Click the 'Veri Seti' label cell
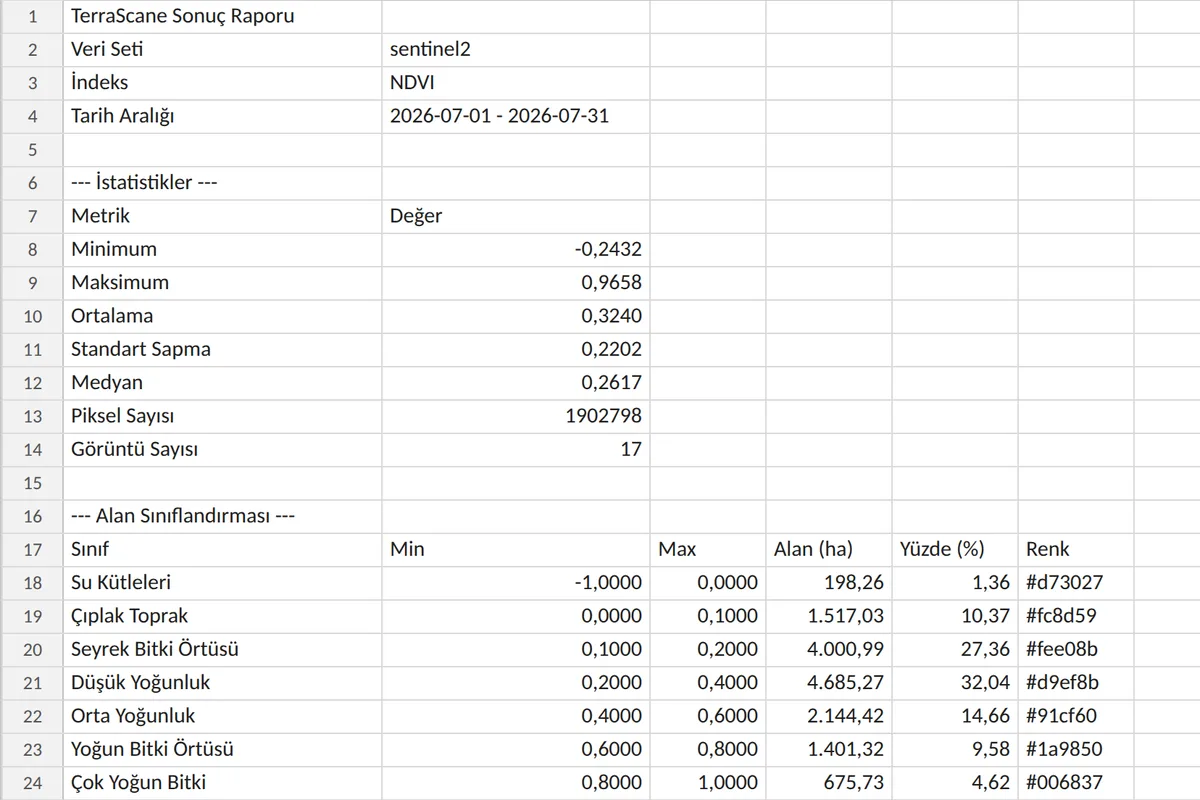This screenshot has width=1200, height=800. pyautogui.click(x=223, y=49)
